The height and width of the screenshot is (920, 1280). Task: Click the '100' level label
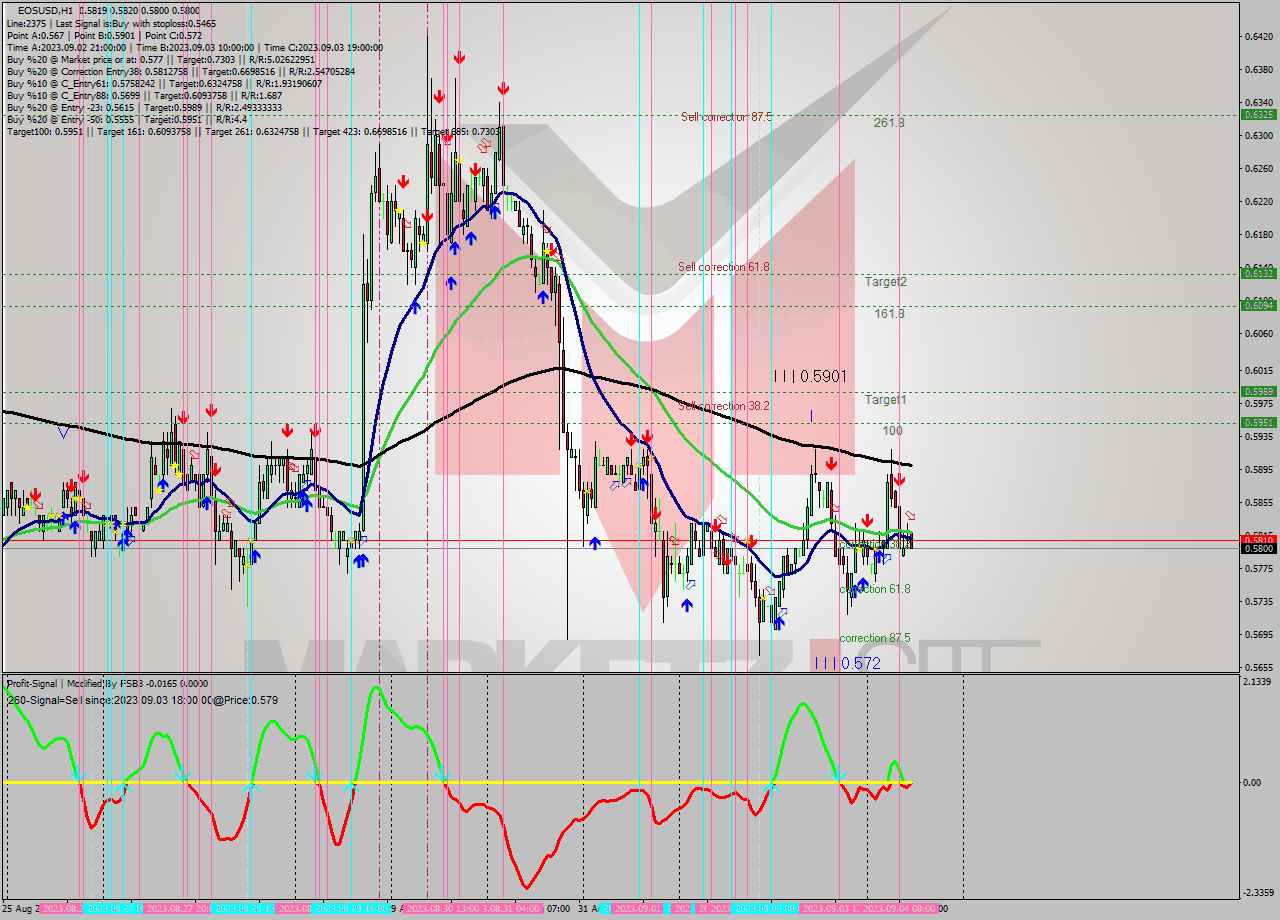[x=893, y=430]
